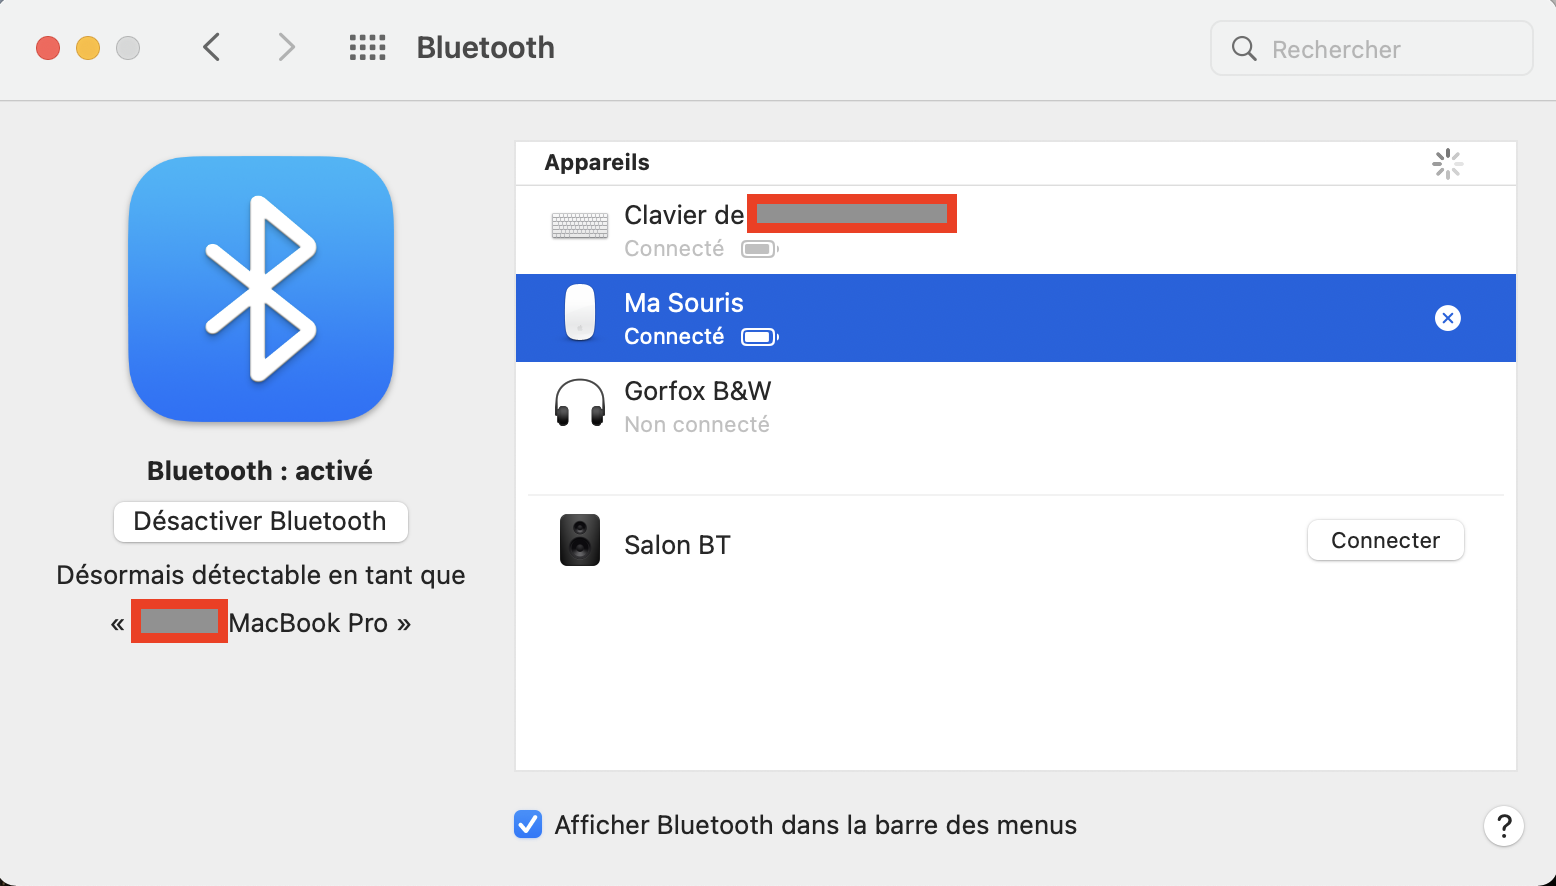The width and height of the screenshot is (1556, 886).
Task: Select the Gorfox B&W device row
Action: [x=1000, y=407]
